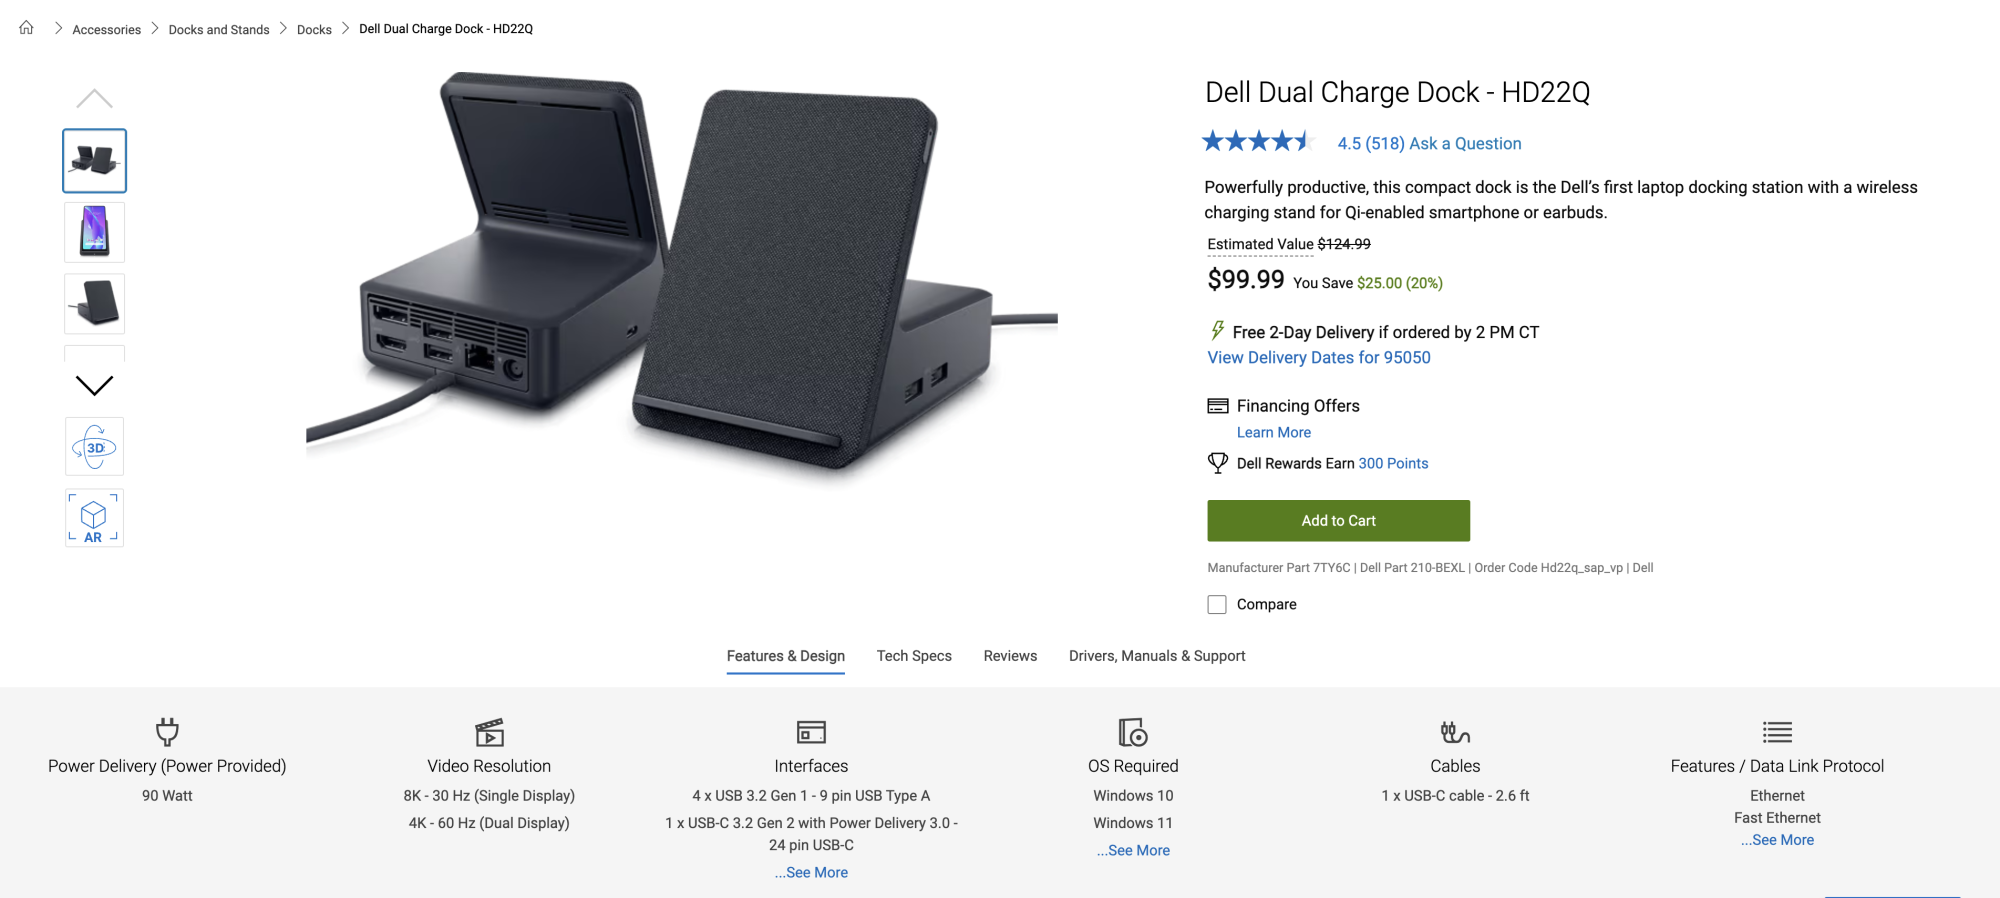
Task: Tick the Compare checkbox
Action: pos(1217,605)
